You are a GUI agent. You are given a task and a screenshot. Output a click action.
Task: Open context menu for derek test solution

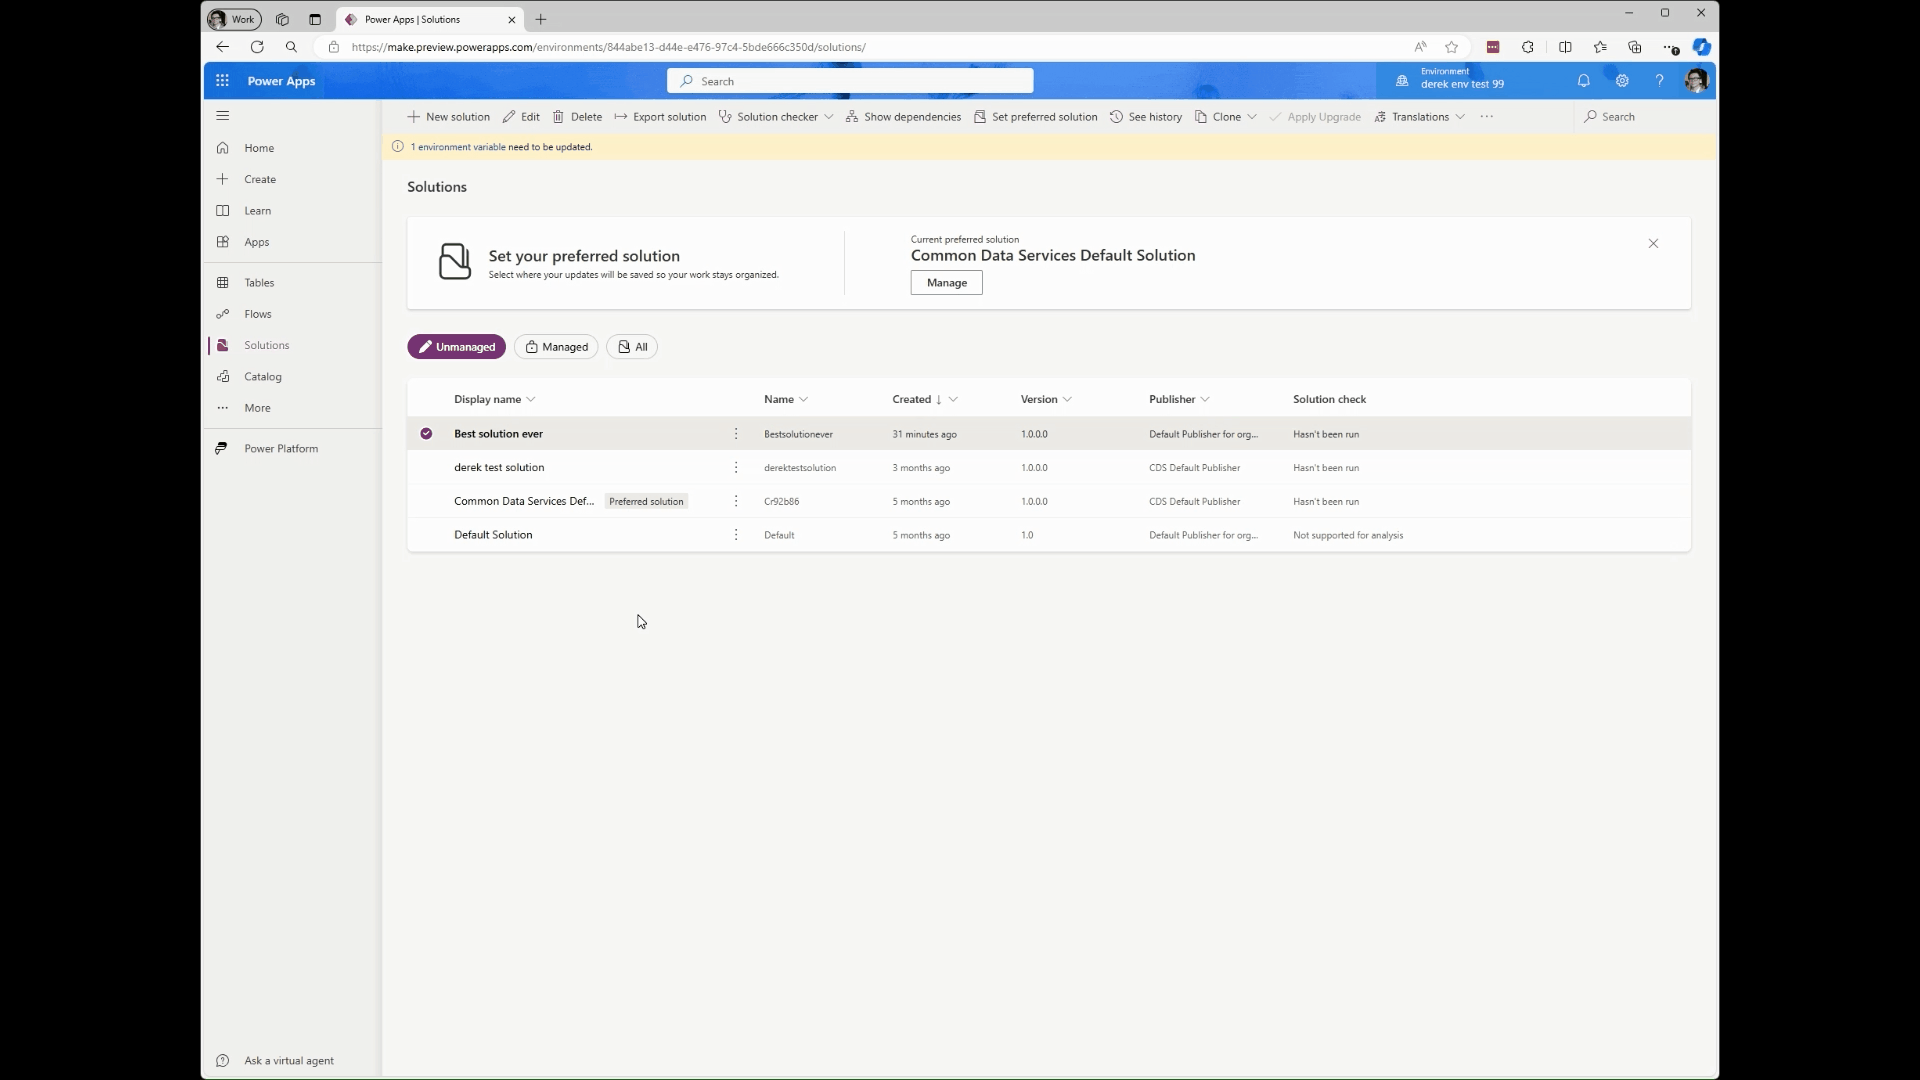point(735,467)
